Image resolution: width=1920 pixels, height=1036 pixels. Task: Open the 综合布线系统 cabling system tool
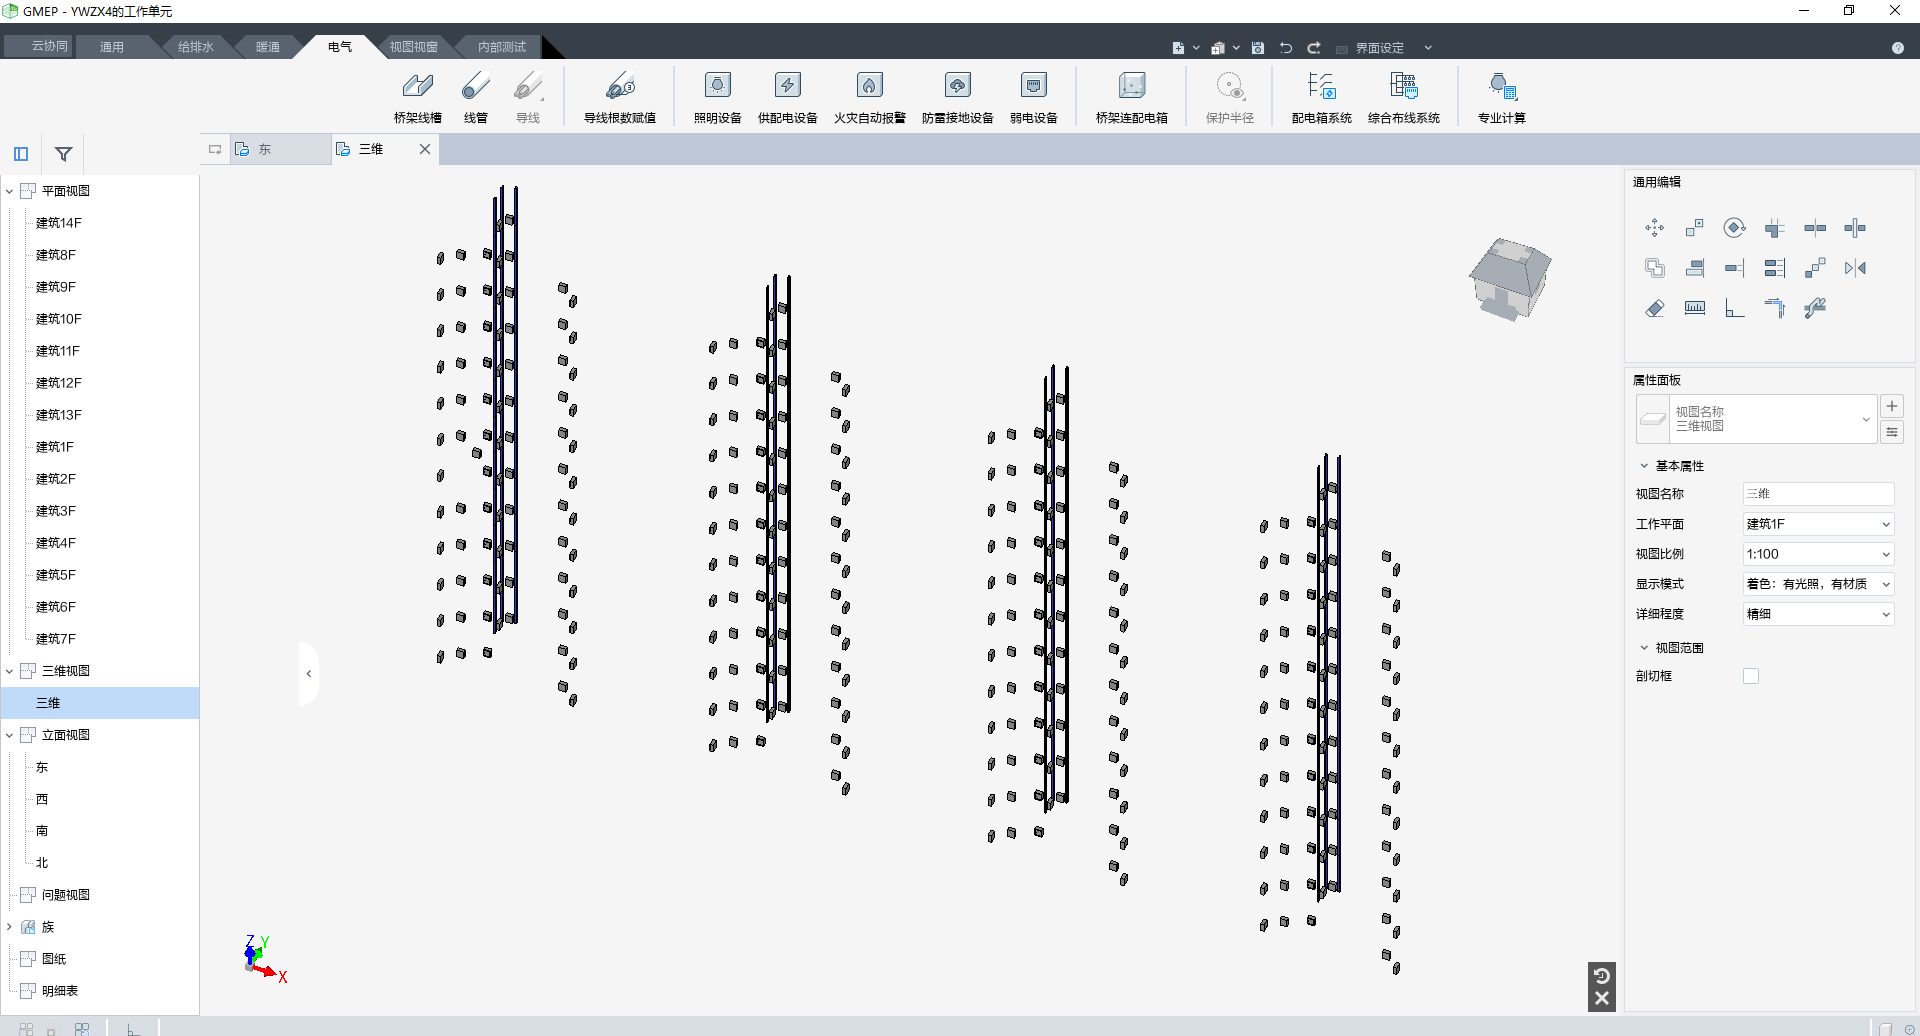coord(1403,97)
